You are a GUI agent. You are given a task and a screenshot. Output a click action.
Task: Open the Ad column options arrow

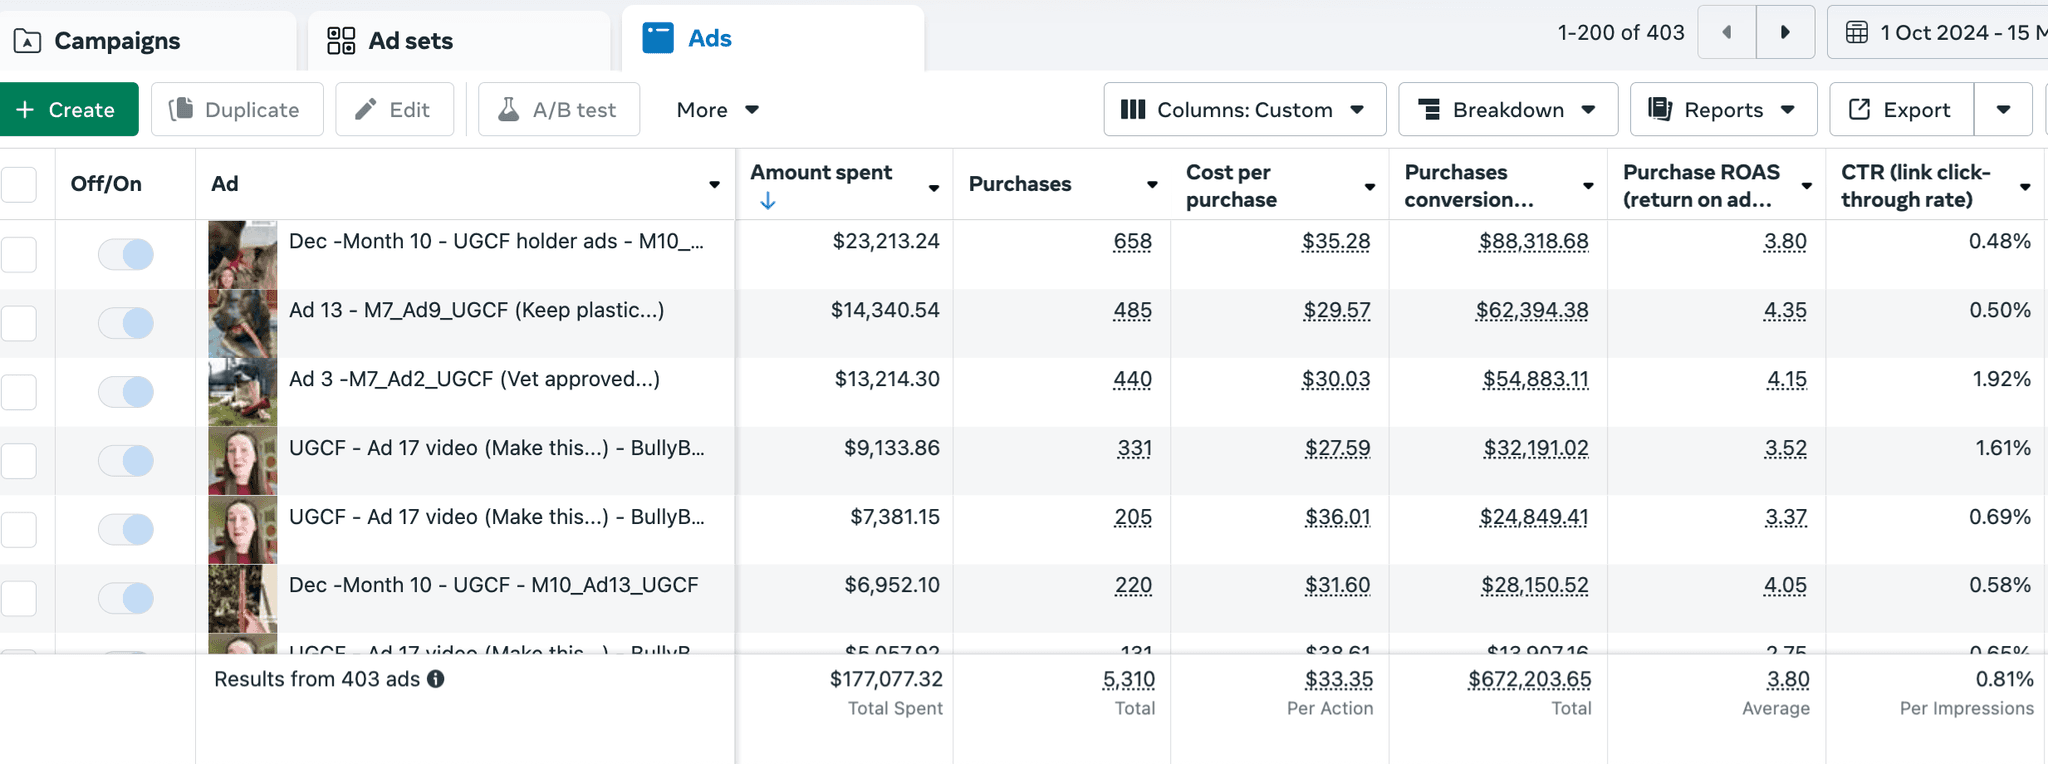click(x=714, y=185)
